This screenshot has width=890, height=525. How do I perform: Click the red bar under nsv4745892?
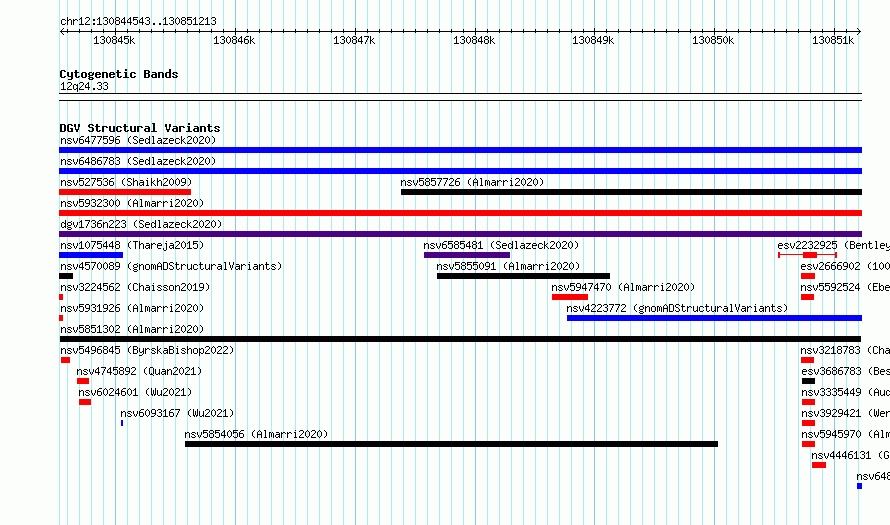[83, 381]
